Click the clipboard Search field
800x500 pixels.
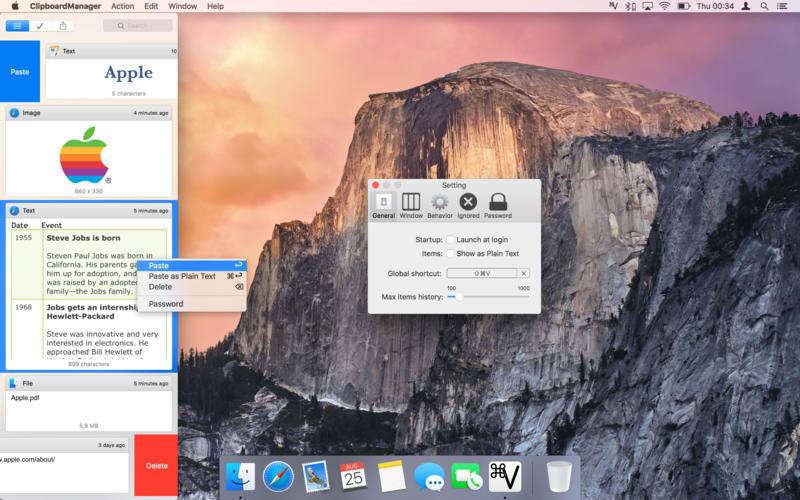pos(137,26)
